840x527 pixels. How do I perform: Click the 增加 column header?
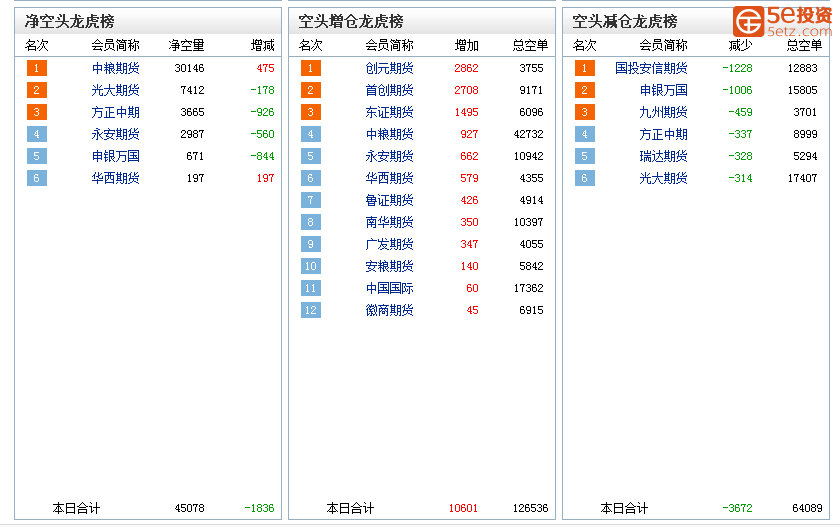[467, 46]
